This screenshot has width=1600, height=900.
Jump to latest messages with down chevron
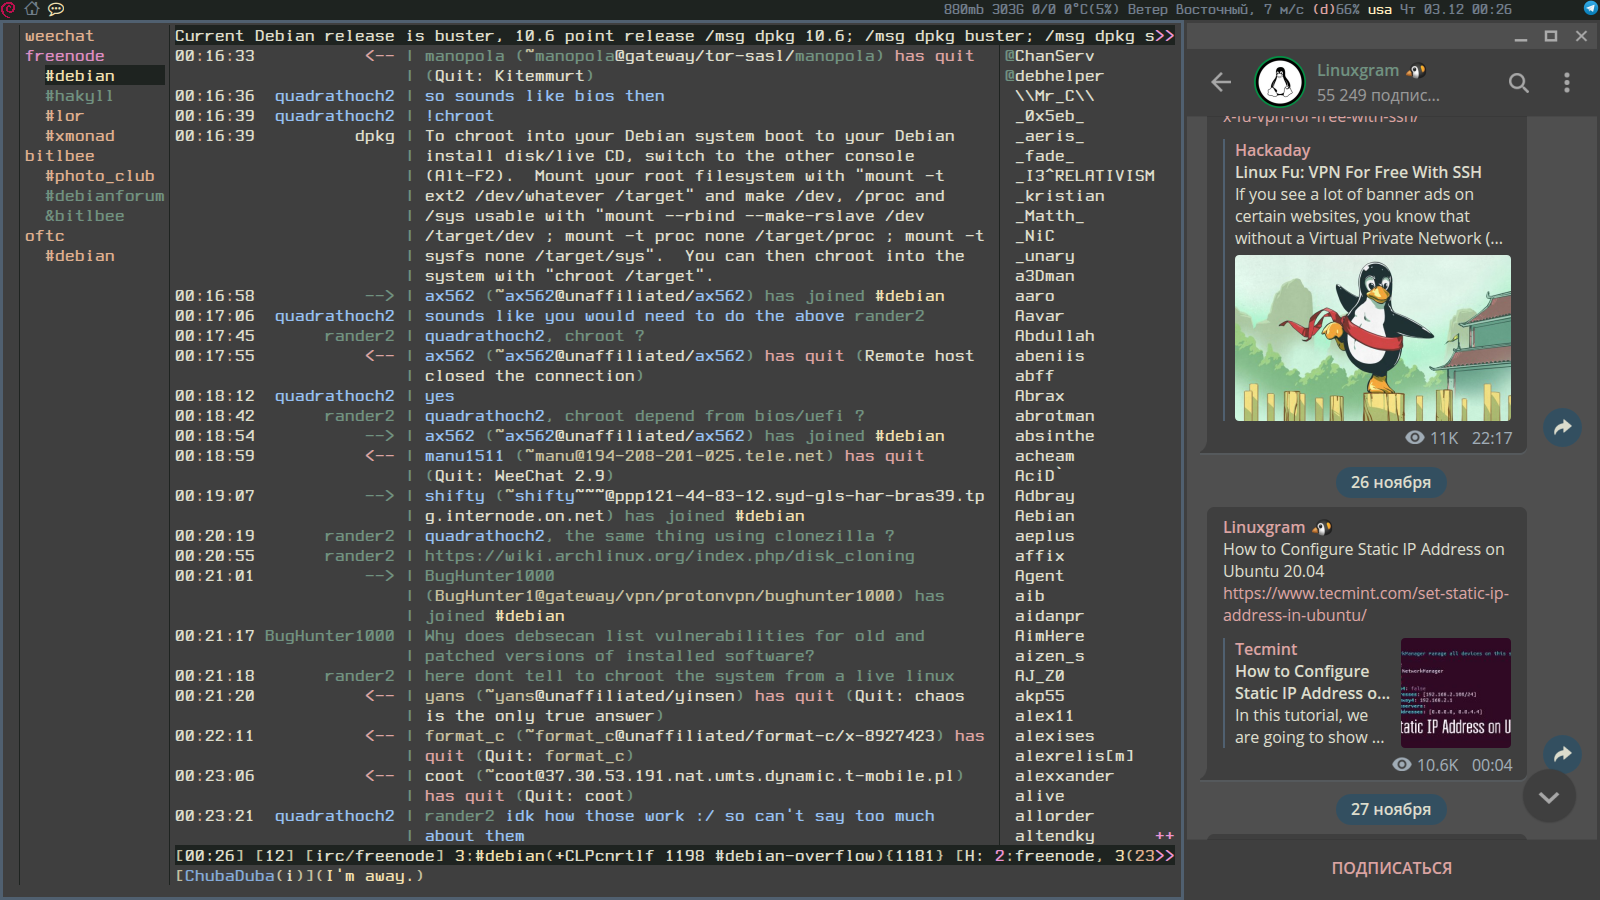pos(1549,797)
